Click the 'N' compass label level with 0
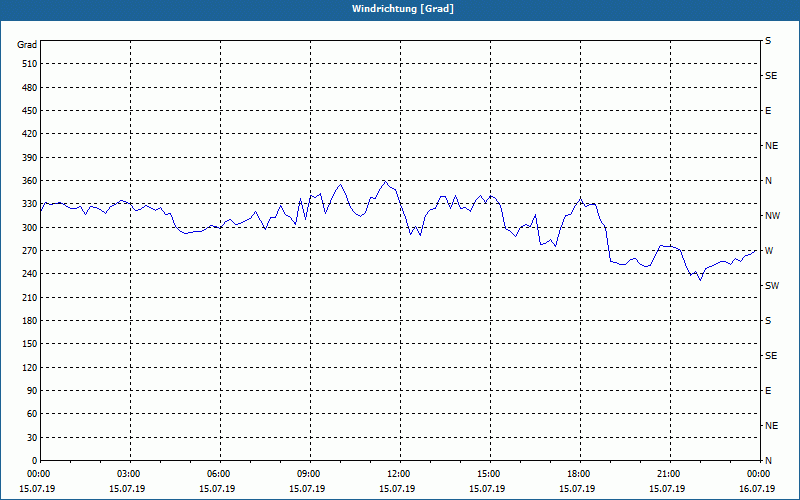The height and width of the screenshot is (500, 800). click(768, 461)
